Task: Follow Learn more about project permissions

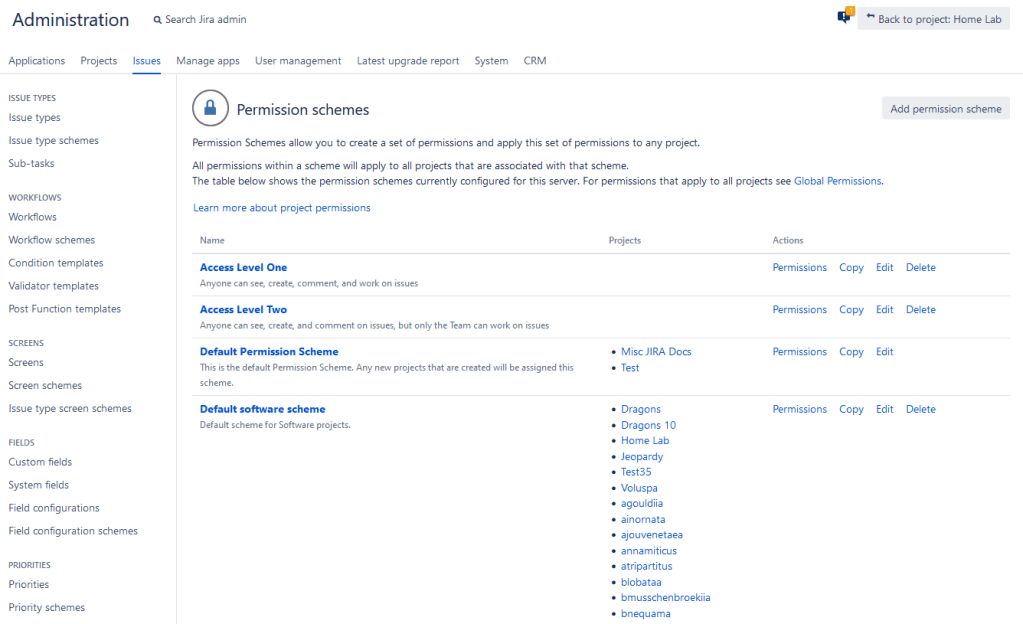Action: pyautogui.click(x=282, y=208)
